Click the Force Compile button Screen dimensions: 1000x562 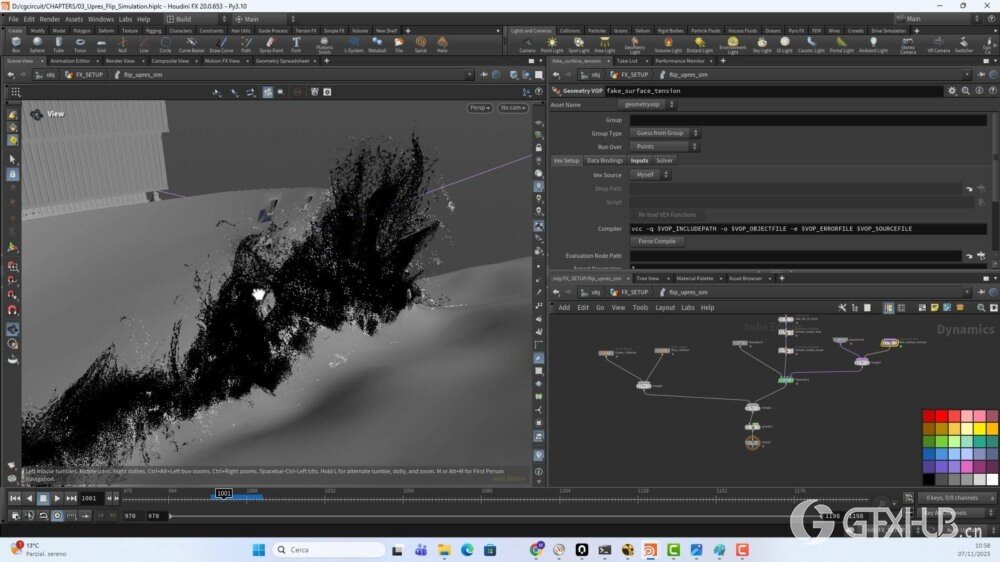click(657, 241)
